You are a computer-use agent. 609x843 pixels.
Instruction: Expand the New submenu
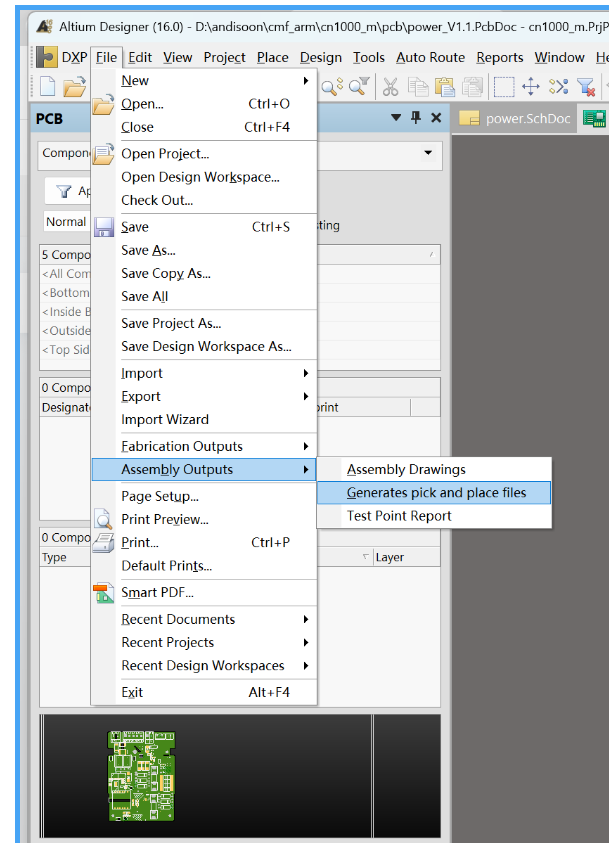(204, 81)
